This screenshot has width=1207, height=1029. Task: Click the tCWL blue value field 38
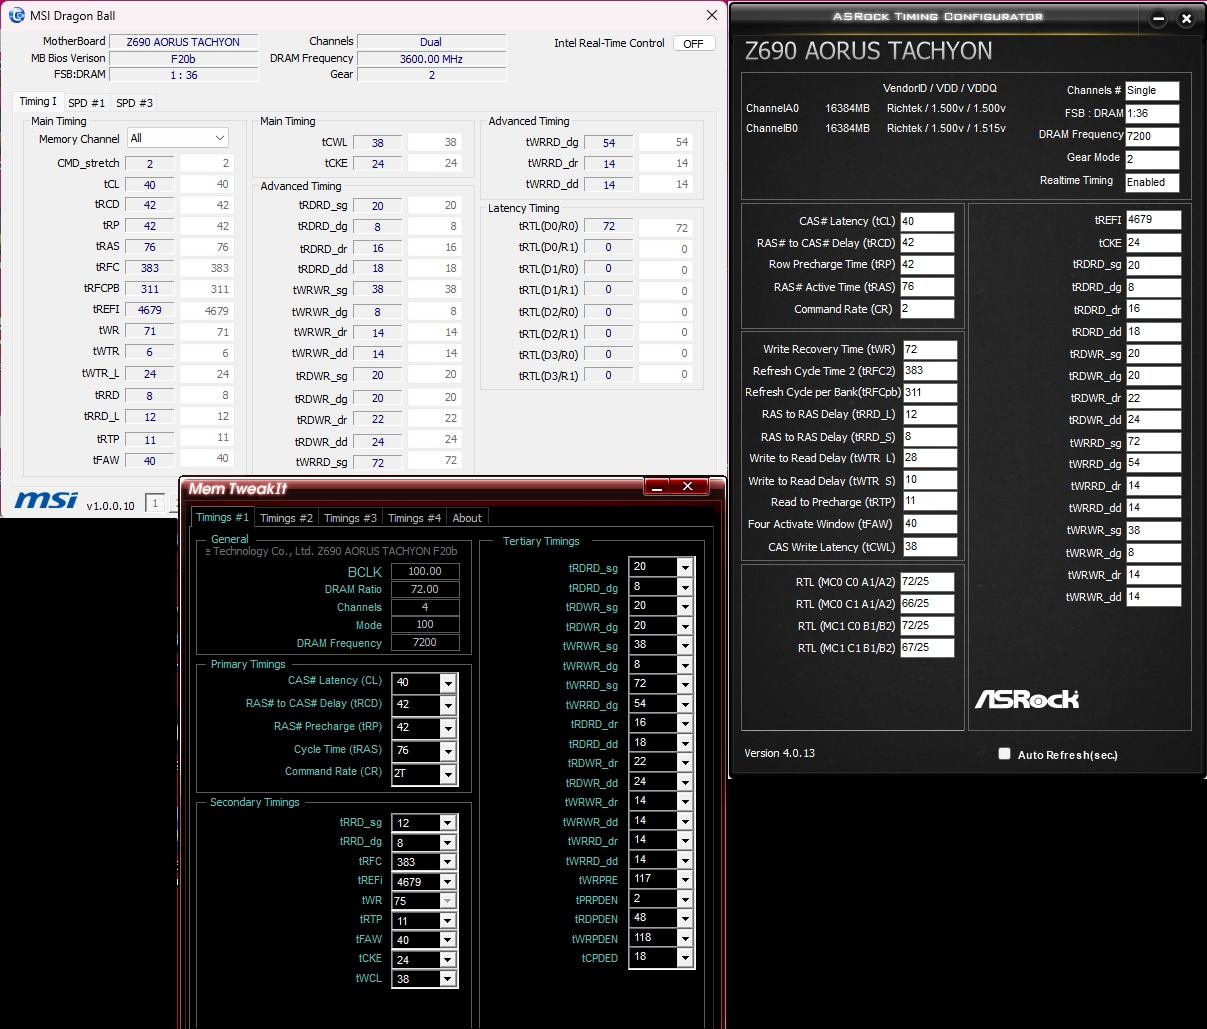point(377,143)
